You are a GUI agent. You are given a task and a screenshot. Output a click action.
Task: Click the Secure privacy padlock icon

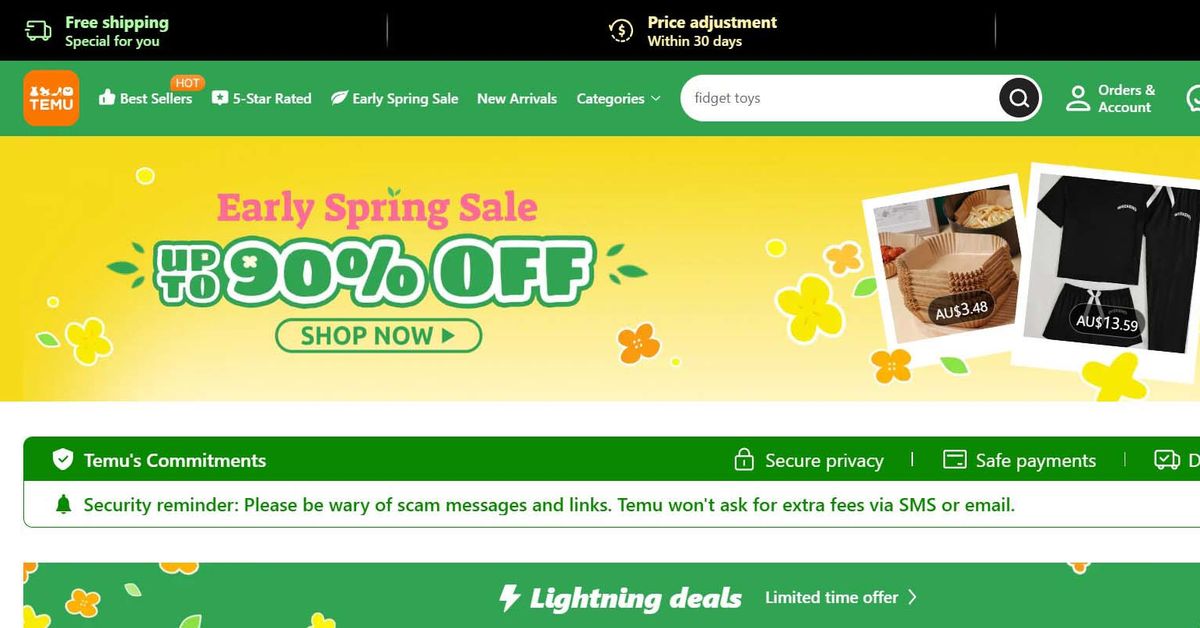coord(744,460)
